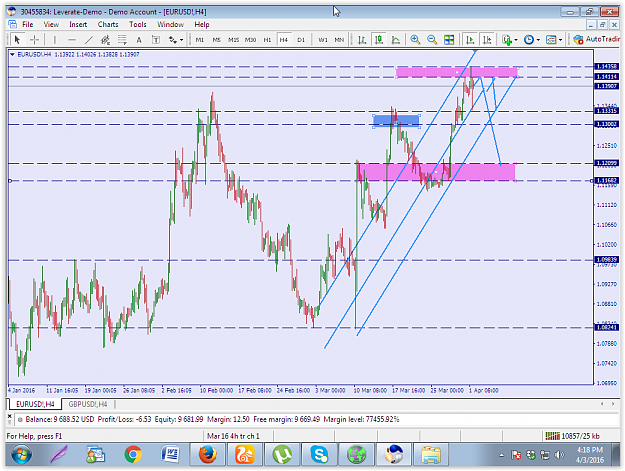Open the Tools menu
This screenshot has height=471, width=625.
(x=138, y=24)
